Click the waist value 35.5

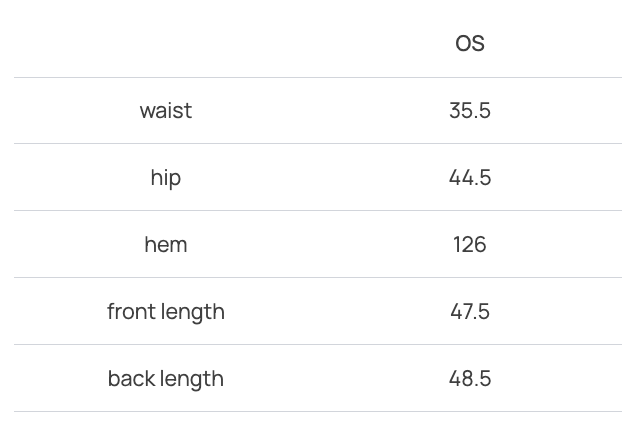pos(469,110)
